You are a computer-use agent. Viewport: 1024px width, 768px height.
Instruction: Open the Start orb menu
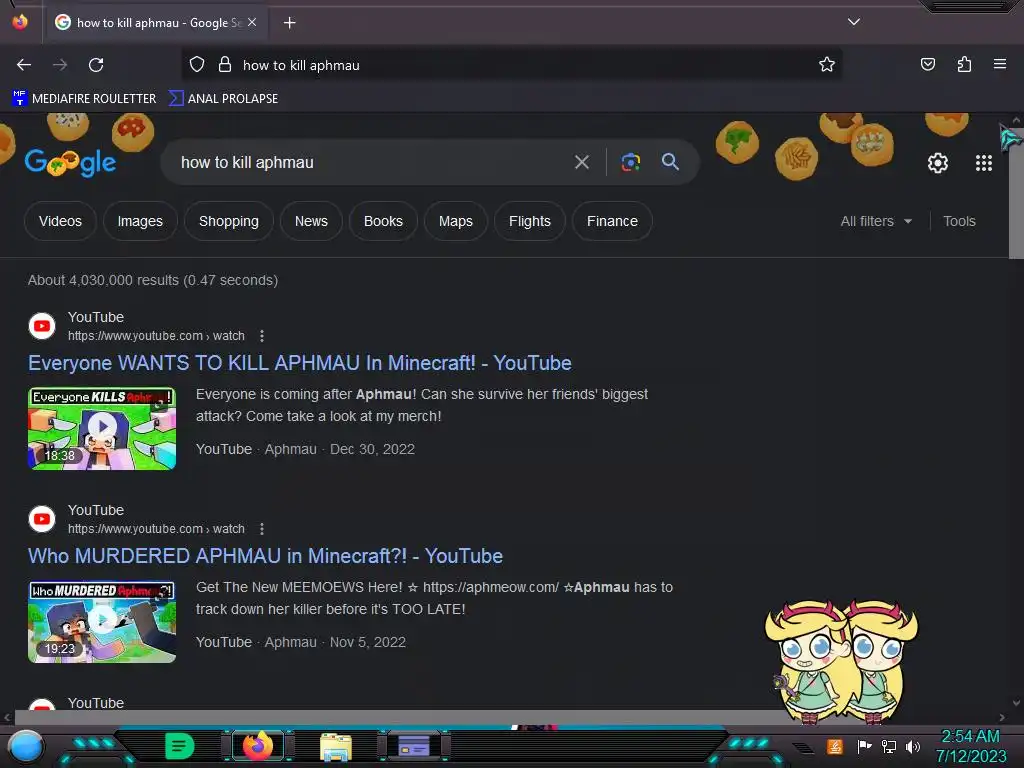point(26,746)
